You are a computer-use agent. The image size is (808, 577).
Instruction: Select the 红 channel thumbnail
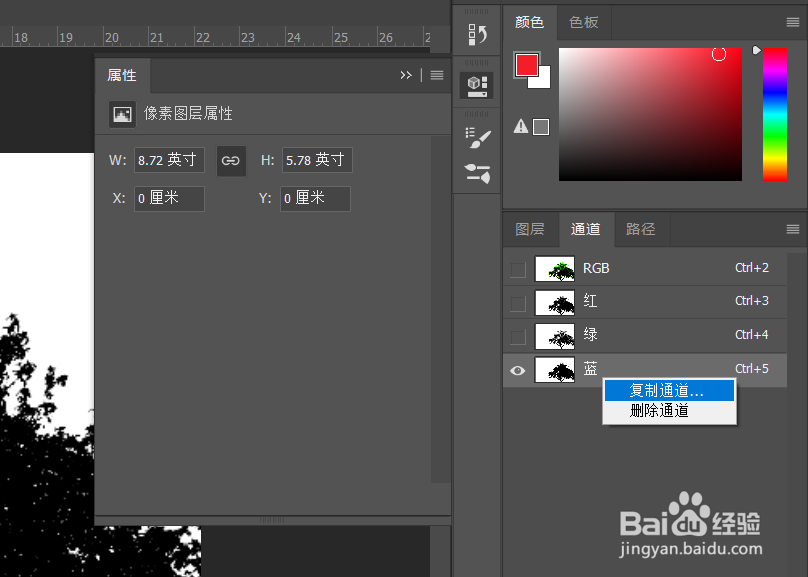tap(554, 303)
